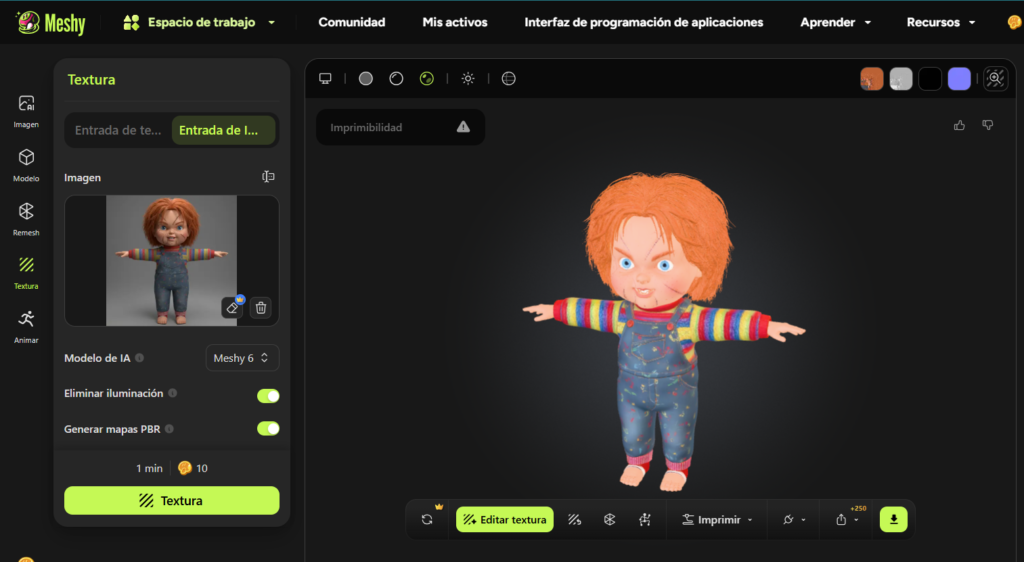
Task: Click the rigging figure icon in bottom toolbar
Action: (645, 520)
